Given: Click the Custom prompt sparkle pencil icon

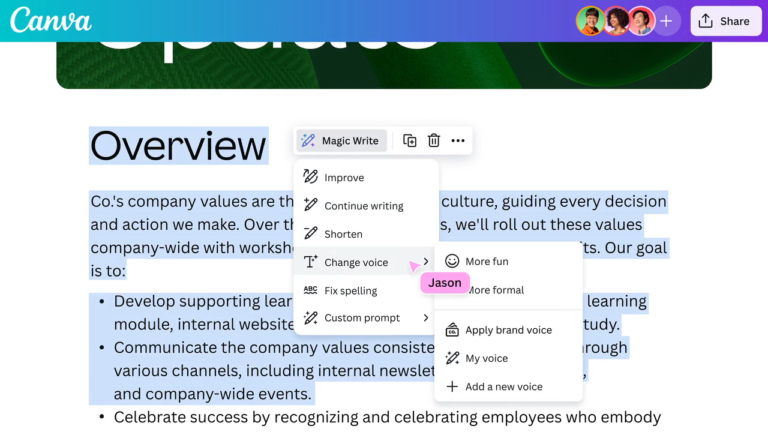Looking at the screenshot, I should click(x=310, y=318).
